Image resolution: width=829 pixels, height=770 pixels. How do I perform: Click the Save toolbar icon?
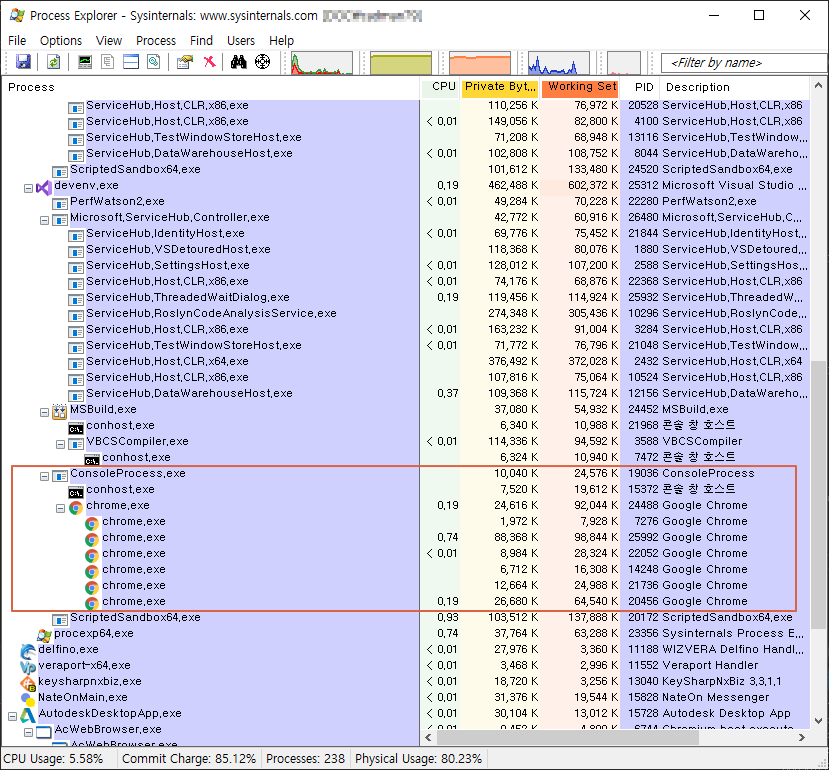pyautogui.click(x=23, y=62)
